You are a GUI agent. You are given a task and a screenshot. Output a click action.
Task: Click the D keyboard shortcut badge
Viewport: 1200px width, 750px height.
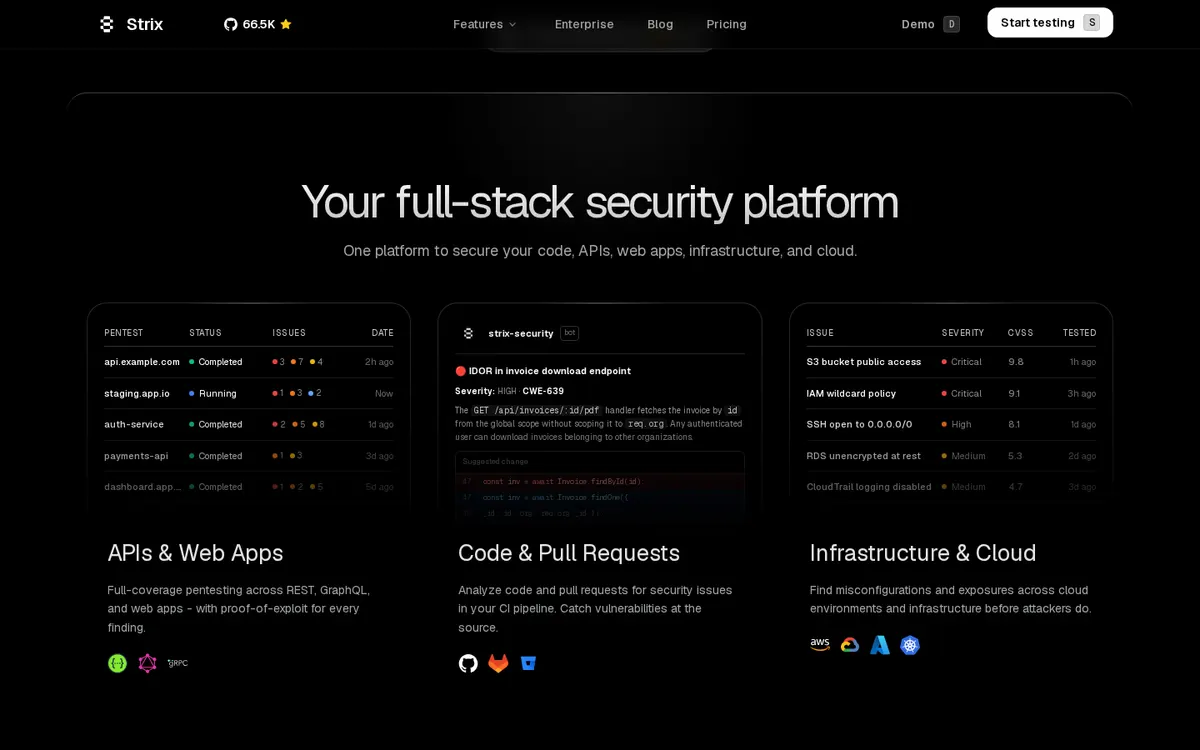click(951, 24)
